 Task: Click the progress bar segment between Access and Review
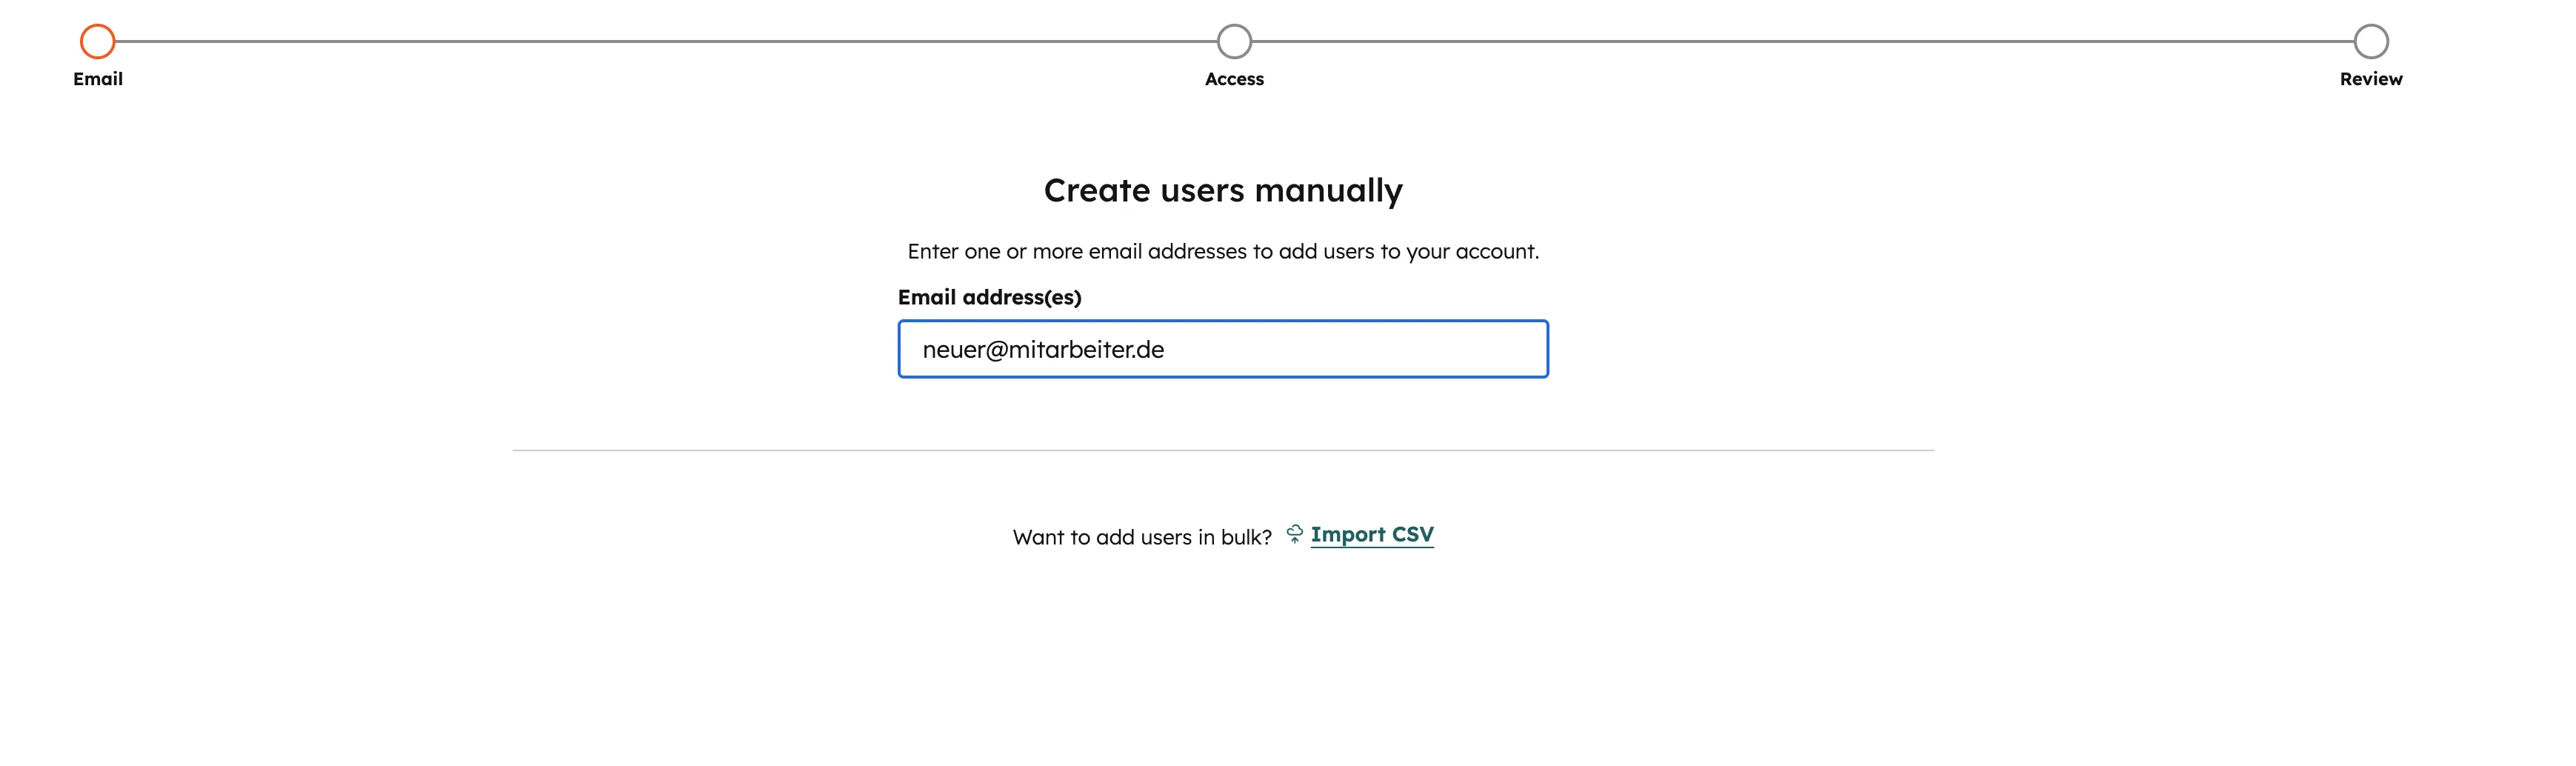tap(1800, 41)
